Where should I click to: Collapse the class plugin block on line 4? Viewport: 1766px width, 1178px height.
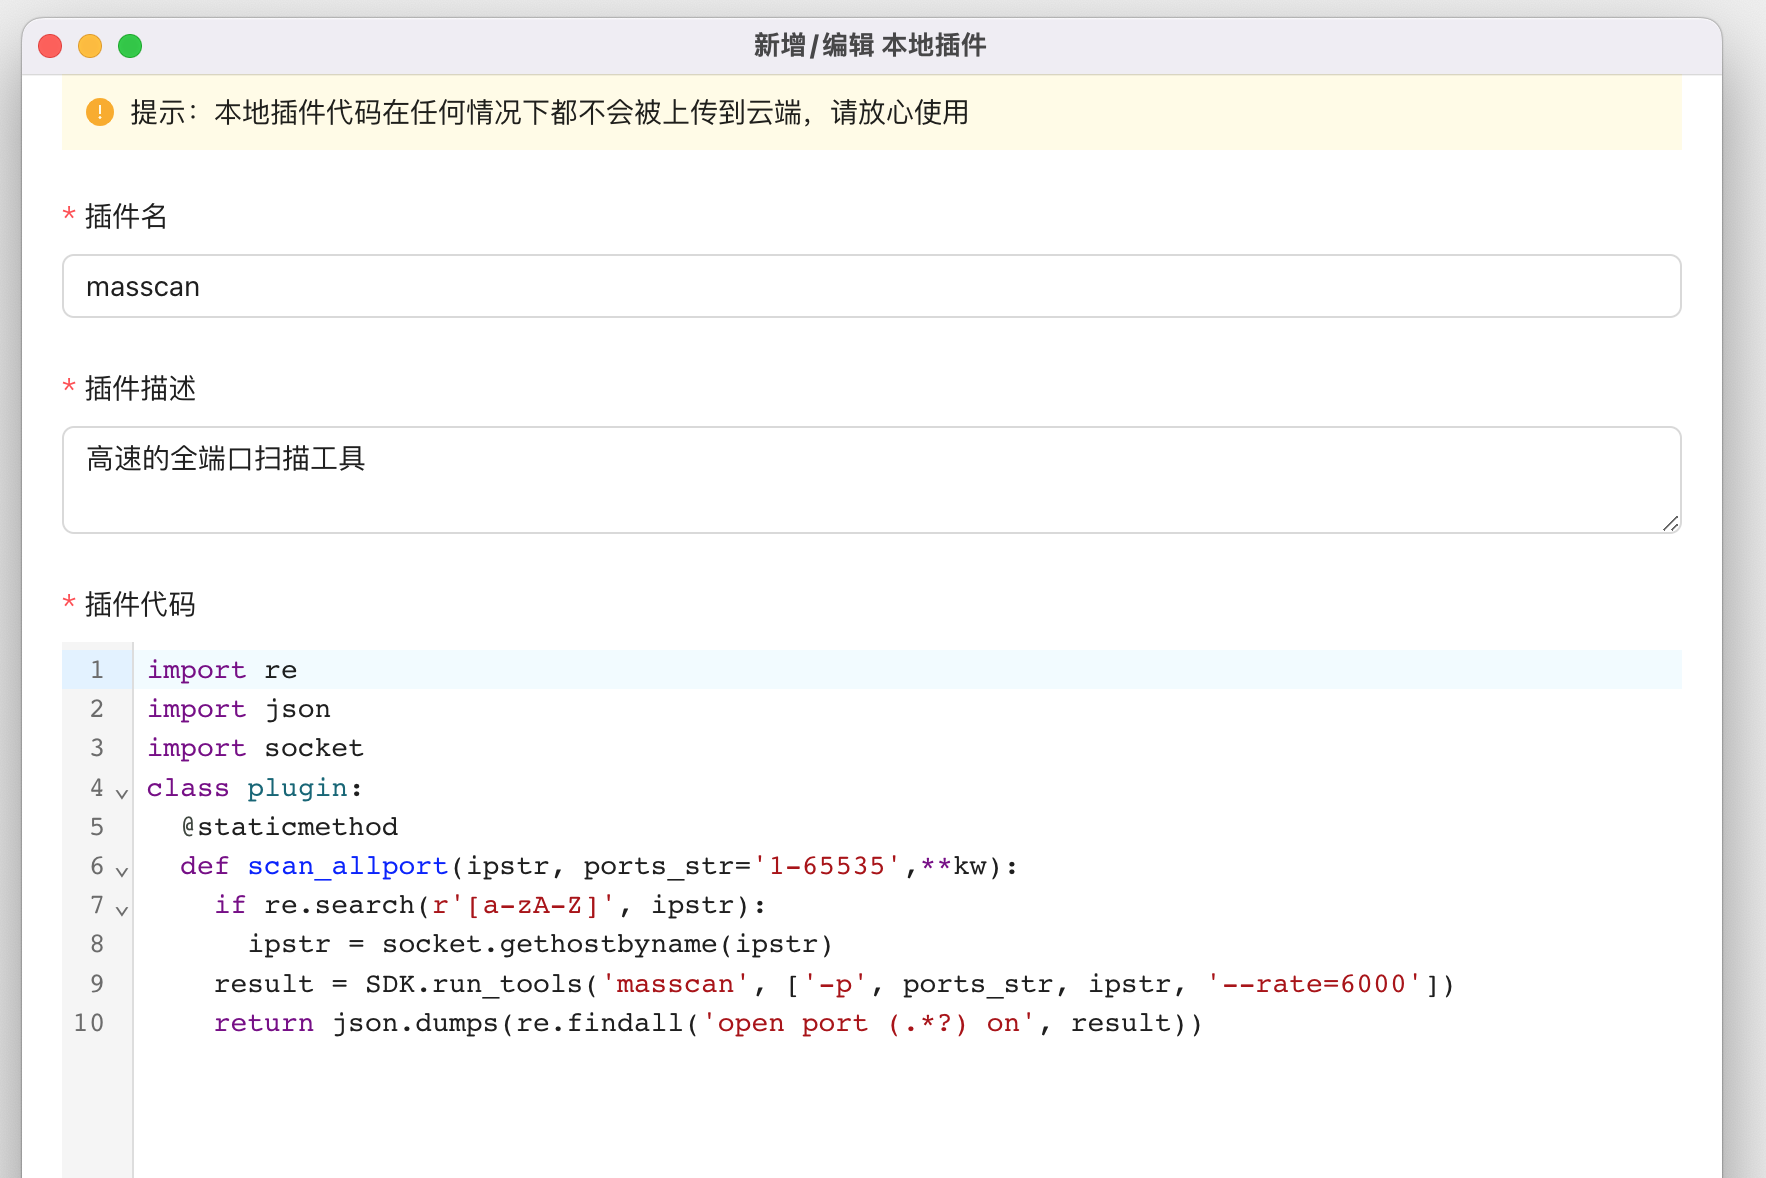[122, 793]
